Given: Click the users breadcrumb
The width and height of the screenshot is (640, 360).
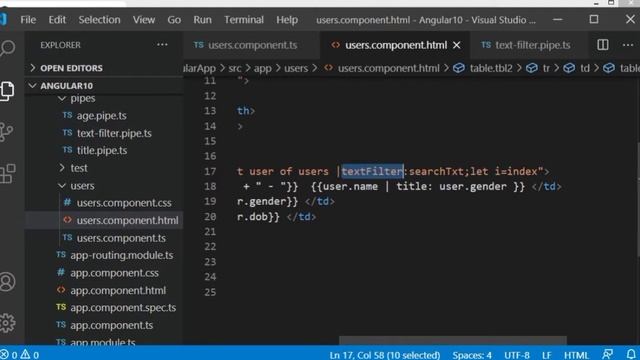Looking at the screenshot, I should pyautogui.click(x=296, y=68).
